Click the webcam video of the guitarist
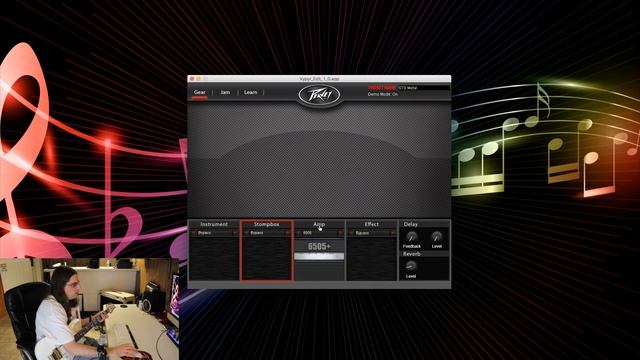 pos(89,309)
